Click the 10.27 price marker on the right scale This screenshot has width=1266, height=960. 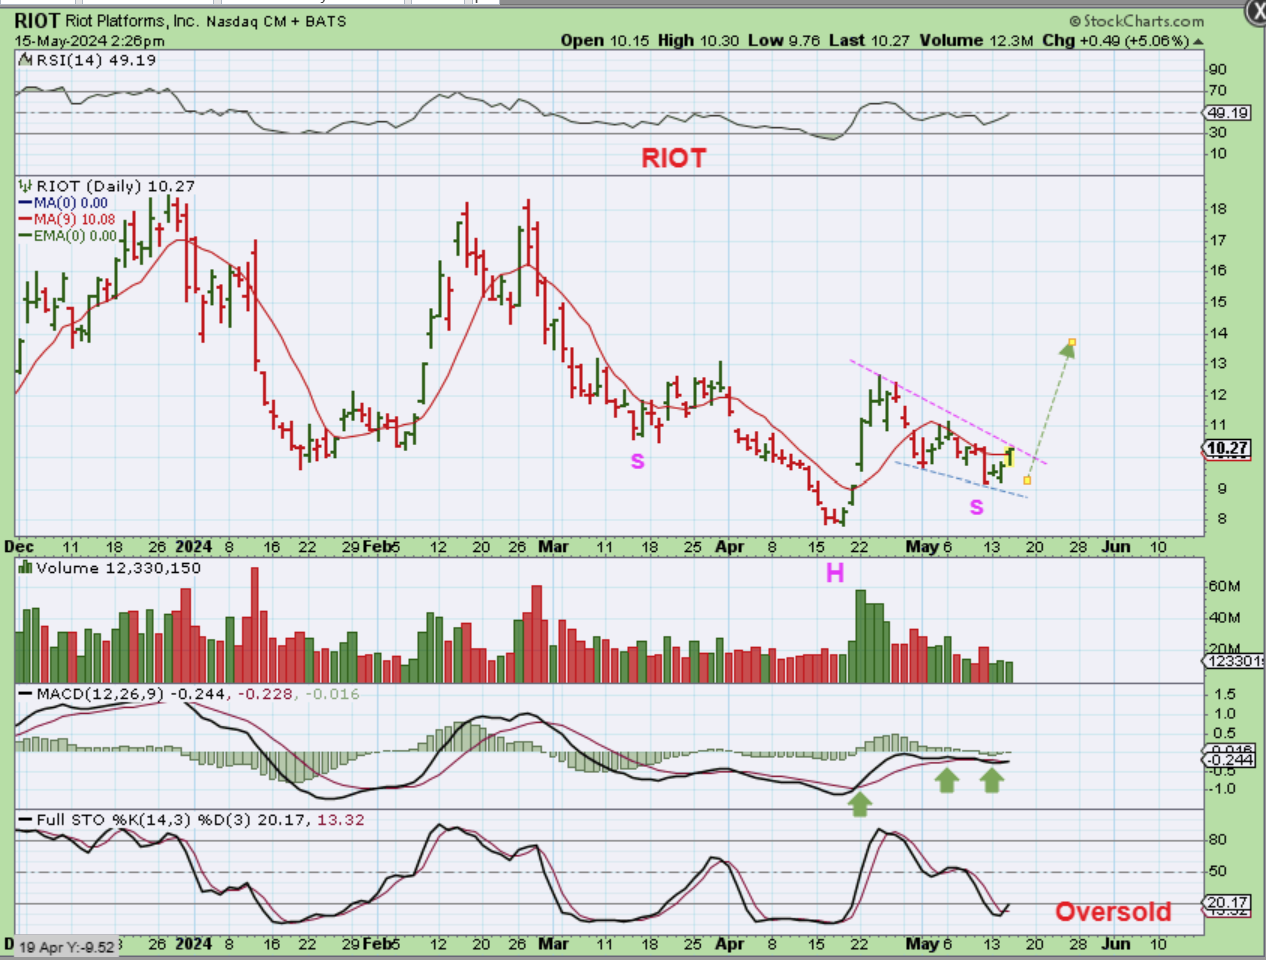pyautogui.click(x=1228, y=448)
